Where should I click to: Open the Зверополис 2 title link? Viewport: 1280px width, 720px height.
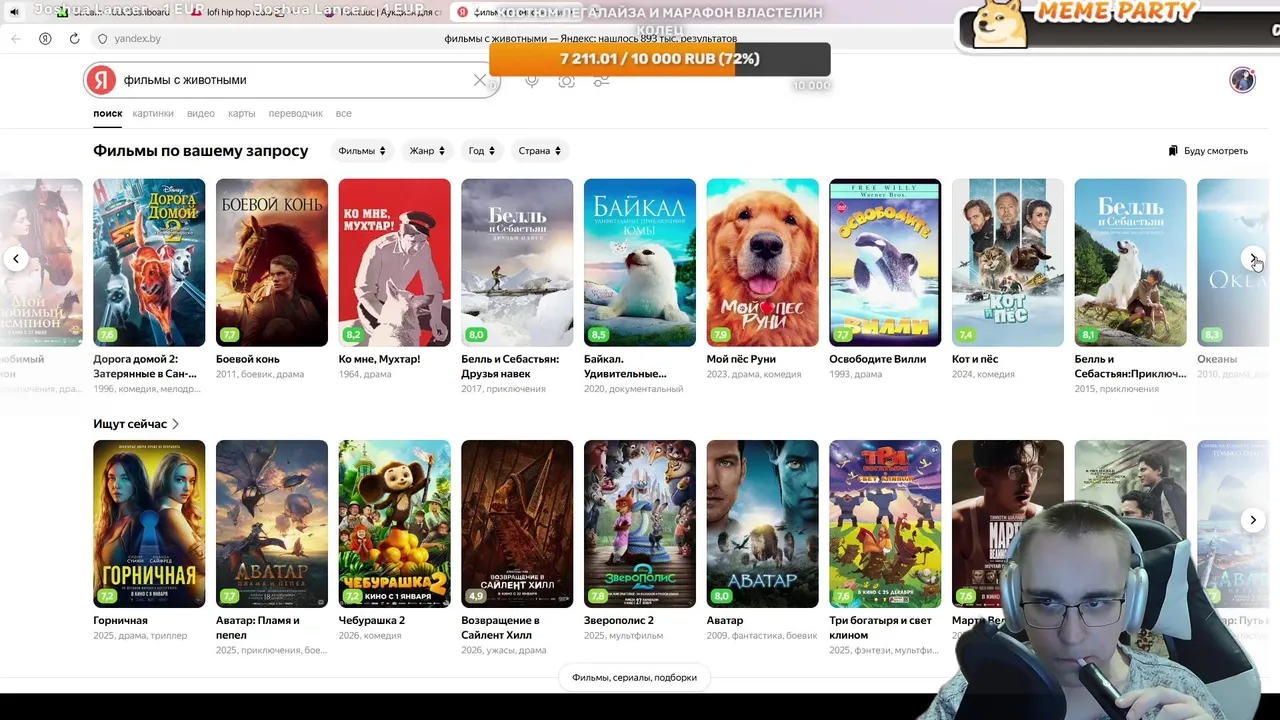[619, 620]
